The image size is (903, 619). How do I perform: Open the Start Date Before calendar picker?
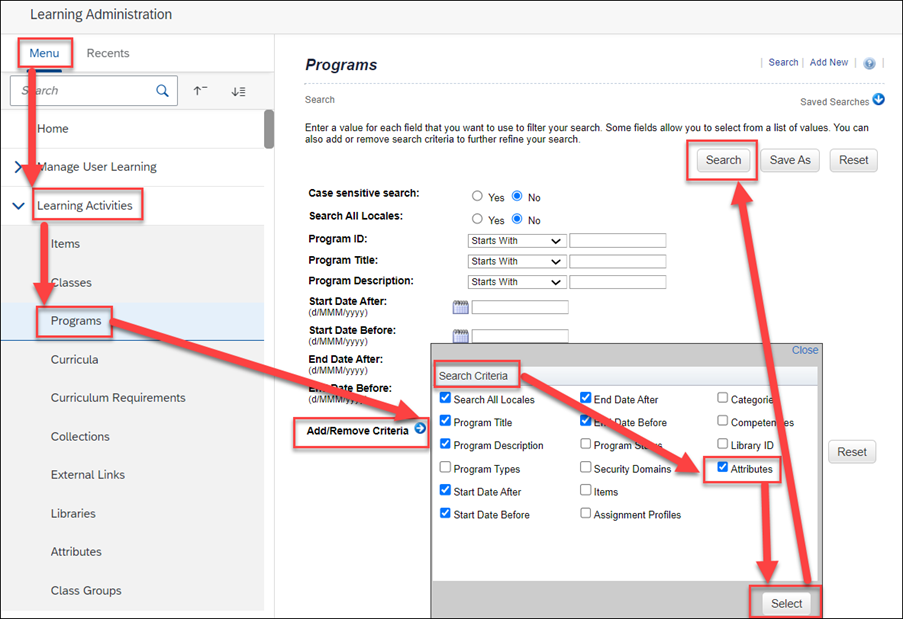point(461,336)
